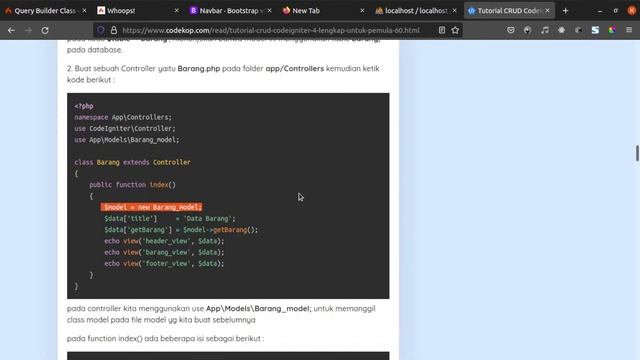Click public function index() line
This screenshot has width=640, height=360.
pos(133,185)
